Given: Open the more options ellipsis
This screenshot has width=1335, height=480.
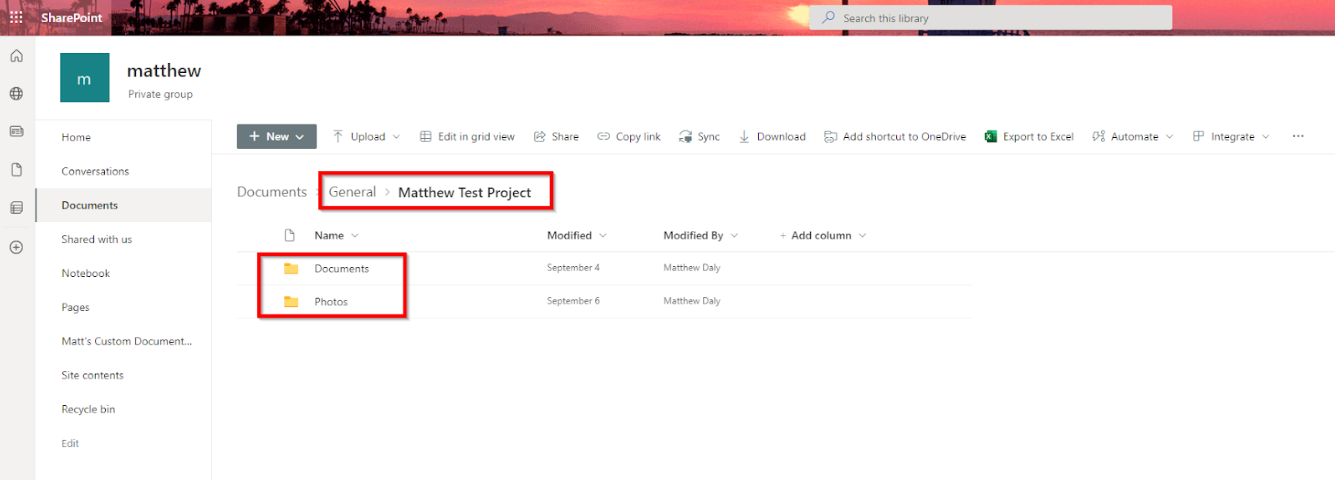Looking at the screenshot, I should [1298, 137].
